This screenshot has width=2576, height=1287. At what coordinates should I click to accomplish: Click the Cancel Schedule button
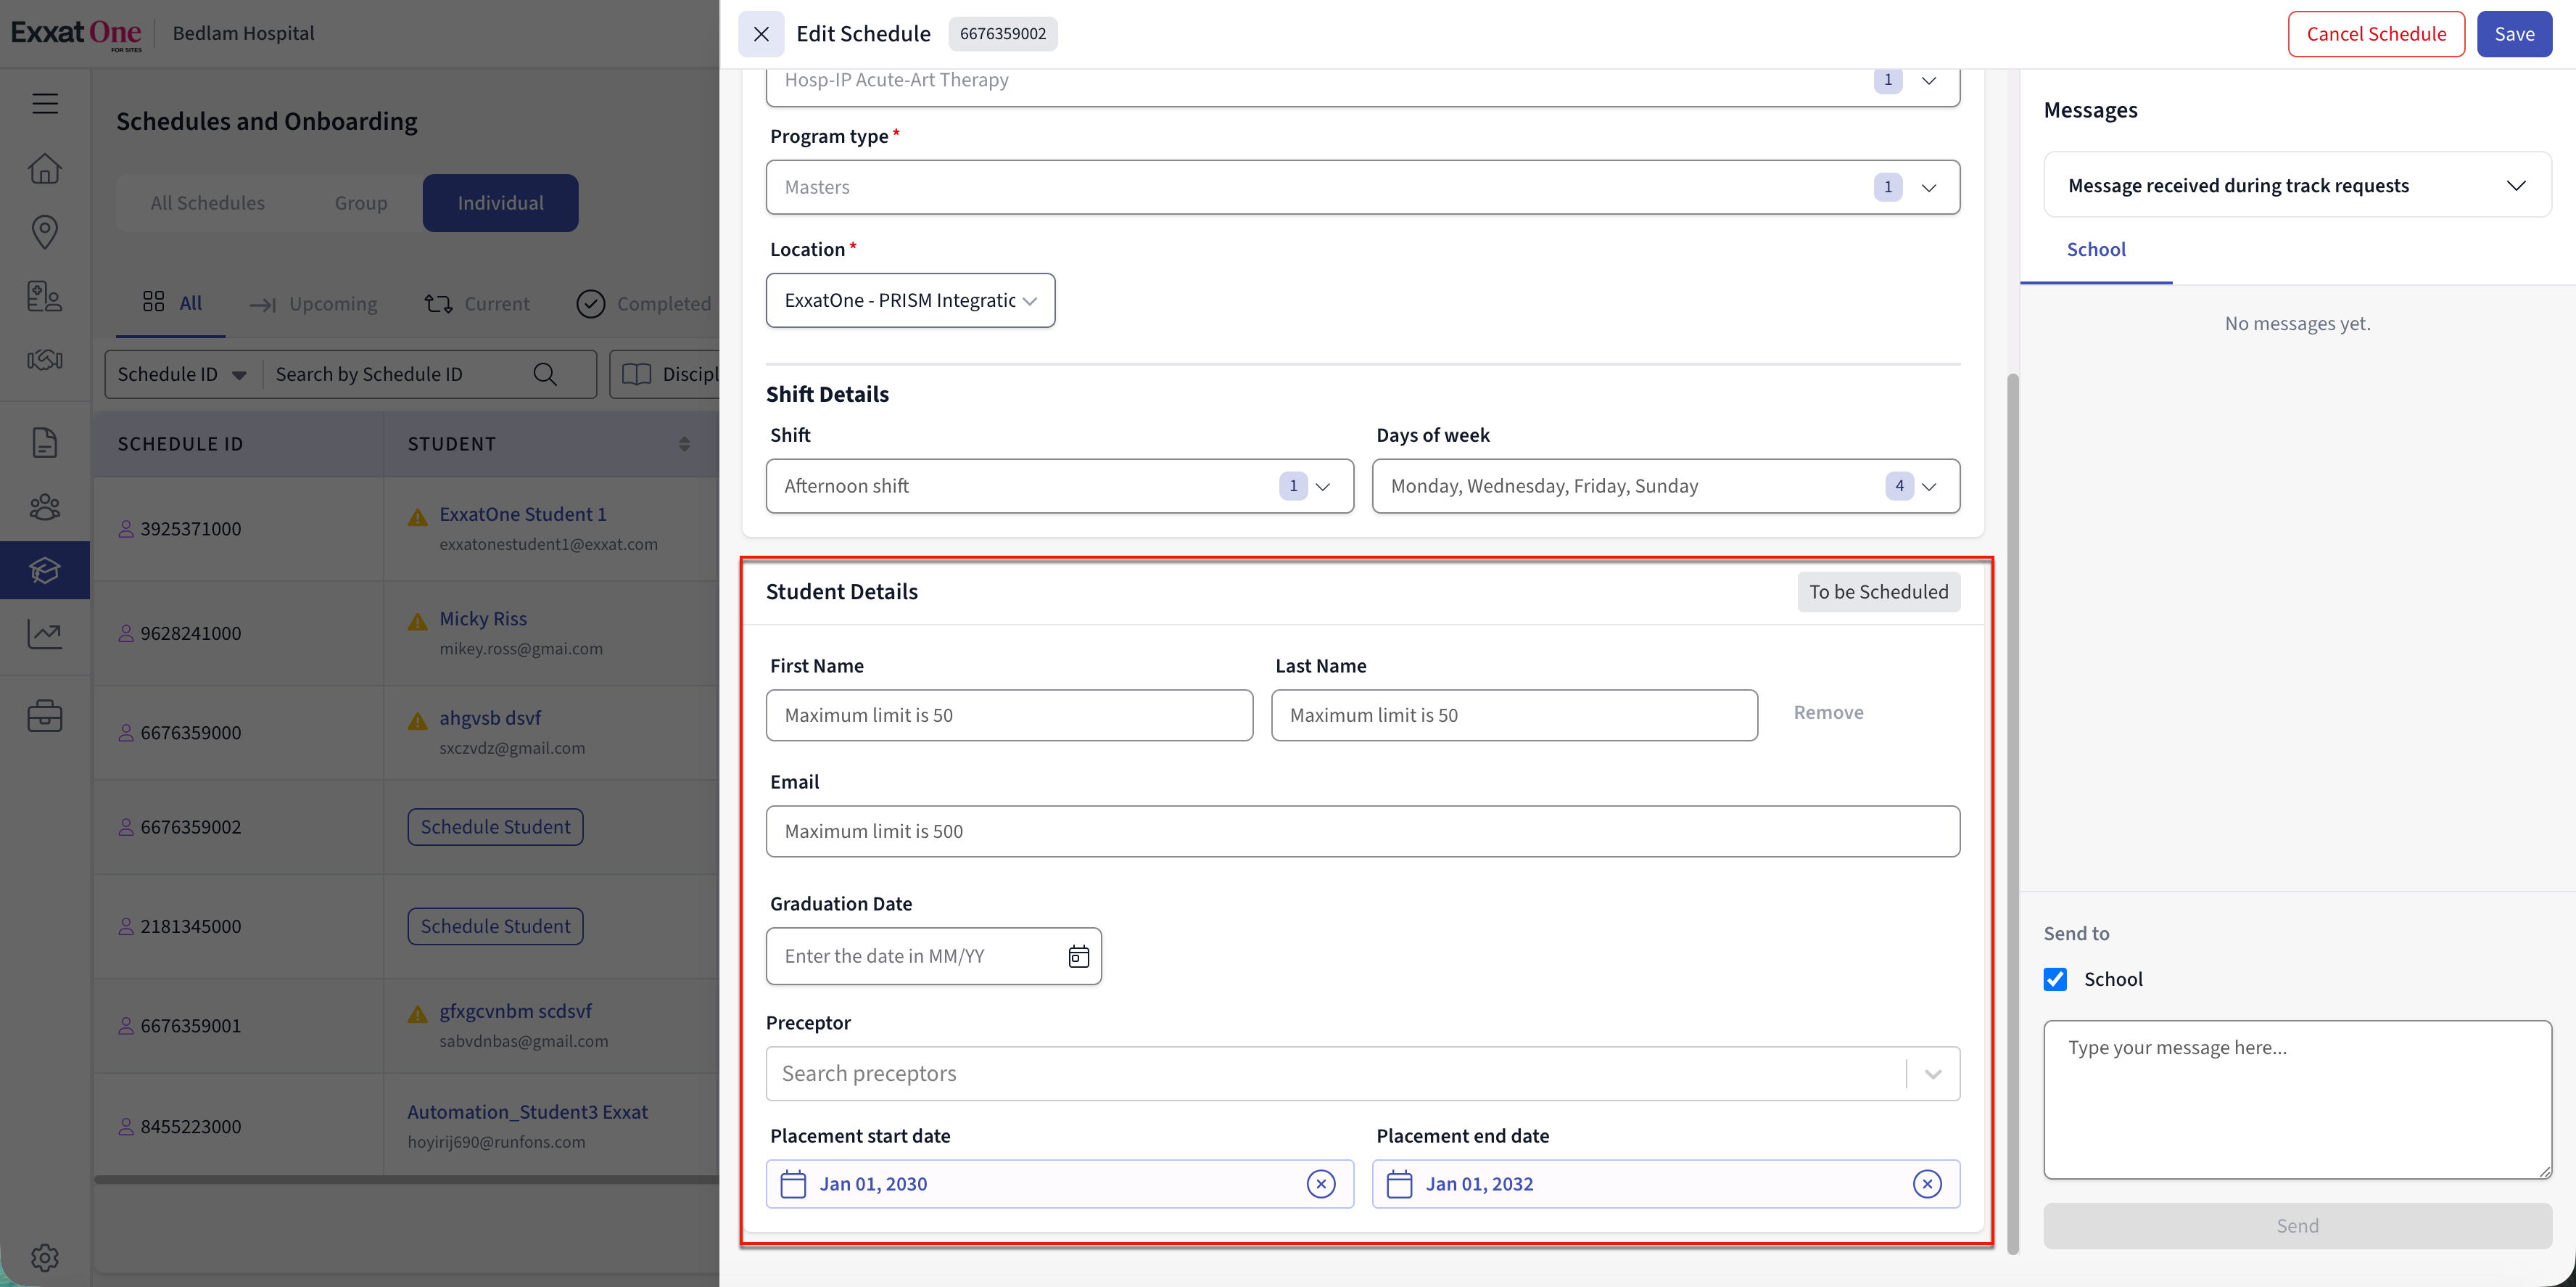pos(2376,34)
